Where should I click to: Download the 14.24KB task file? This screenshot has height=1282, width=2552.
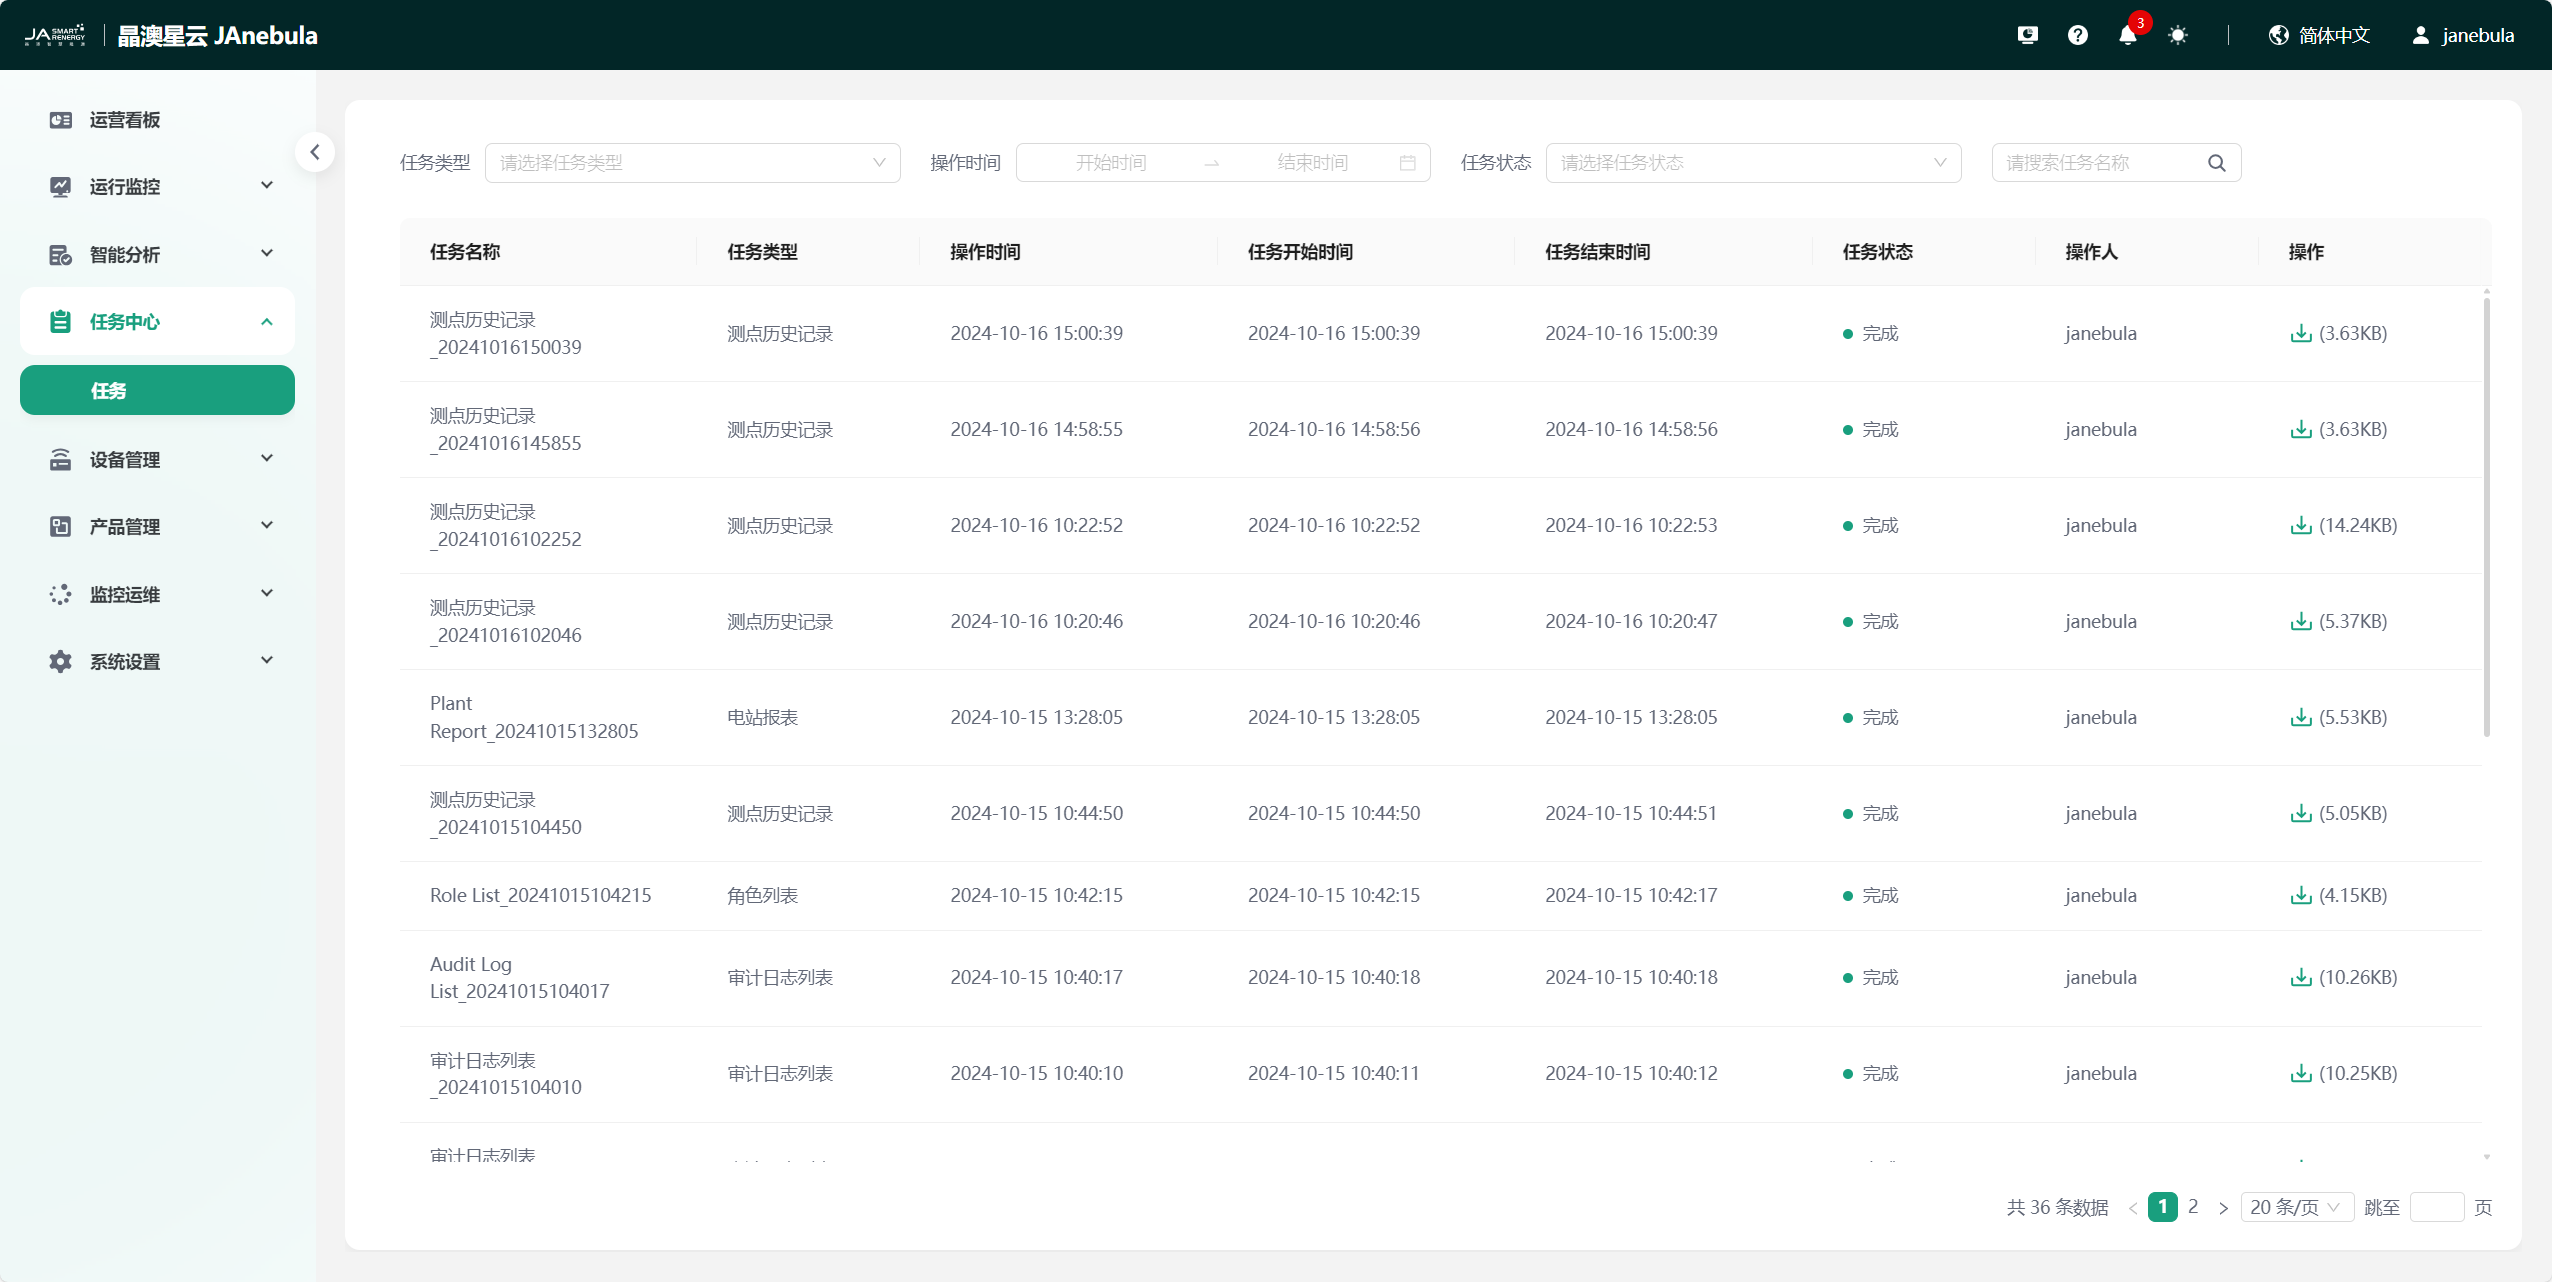[x=2301, y=526]
